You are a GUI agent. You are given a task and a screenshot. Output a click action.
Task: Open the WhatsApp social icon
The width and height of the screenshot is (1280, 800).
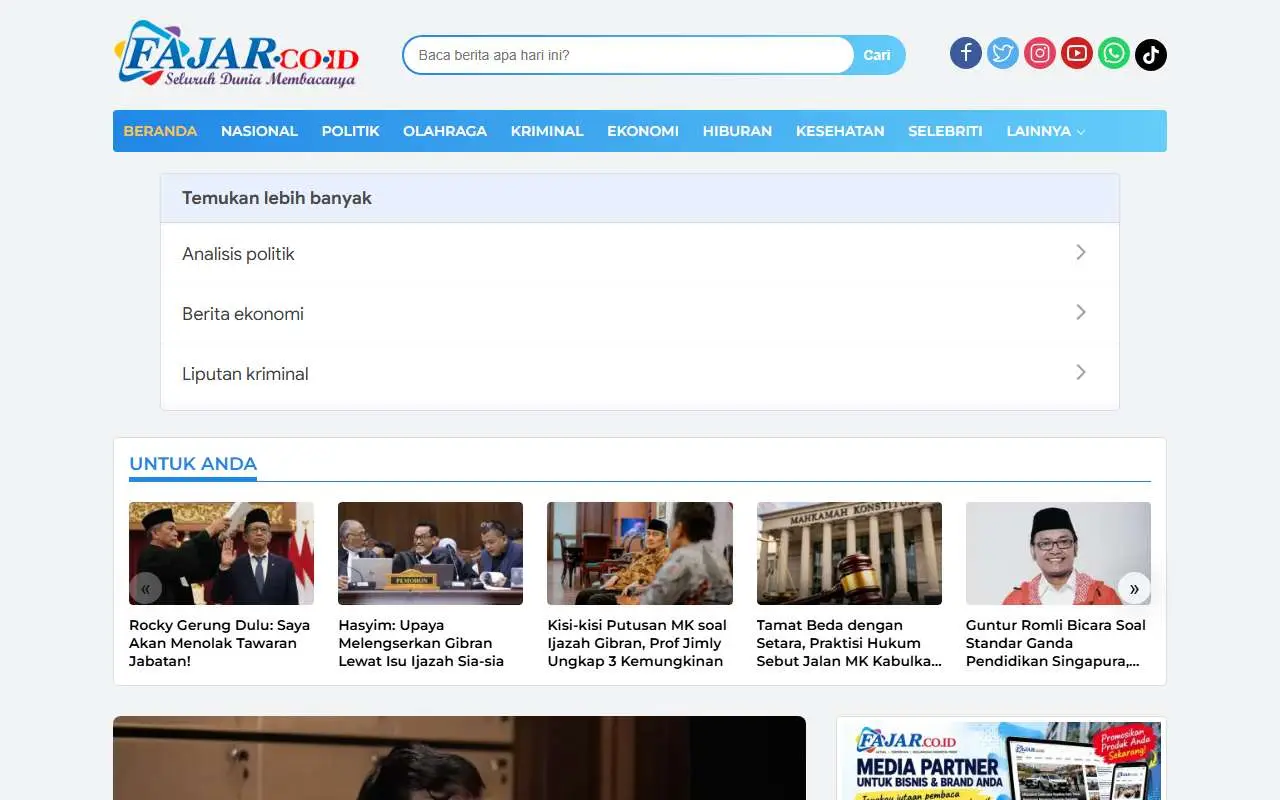click(1114, 53)
